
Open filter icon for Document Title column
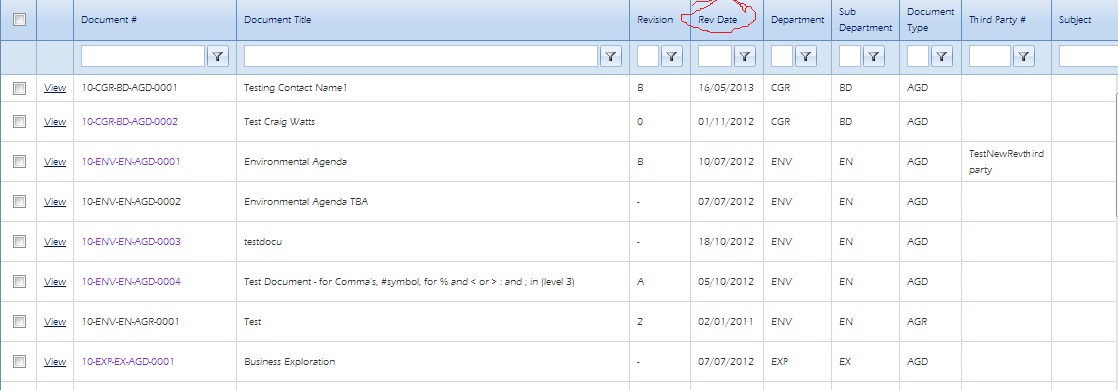(610, 56)
